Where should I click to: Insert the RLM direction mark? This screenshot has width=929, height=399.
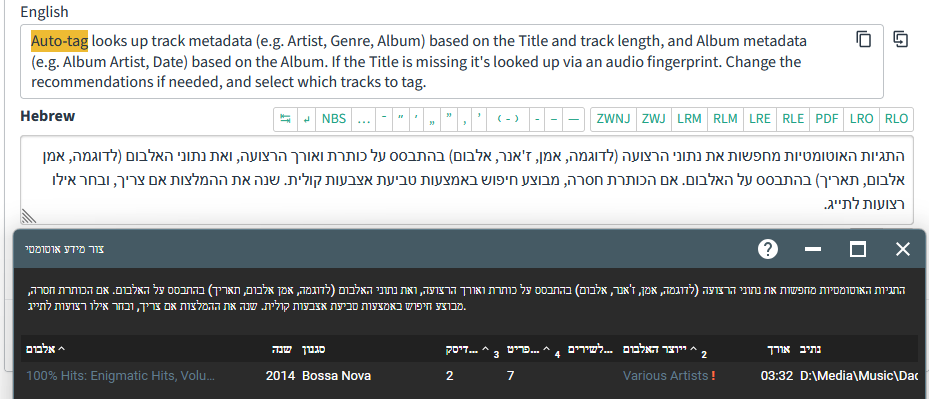click(x=725, y=119)
